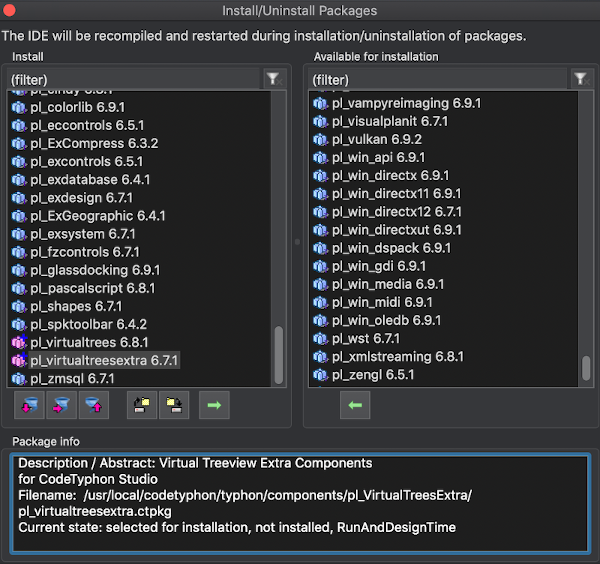The height and width of the screenshot is (564, 600).
Task: Select pl_win_directx11 6.9.1 in Available list
Action: 396,194
